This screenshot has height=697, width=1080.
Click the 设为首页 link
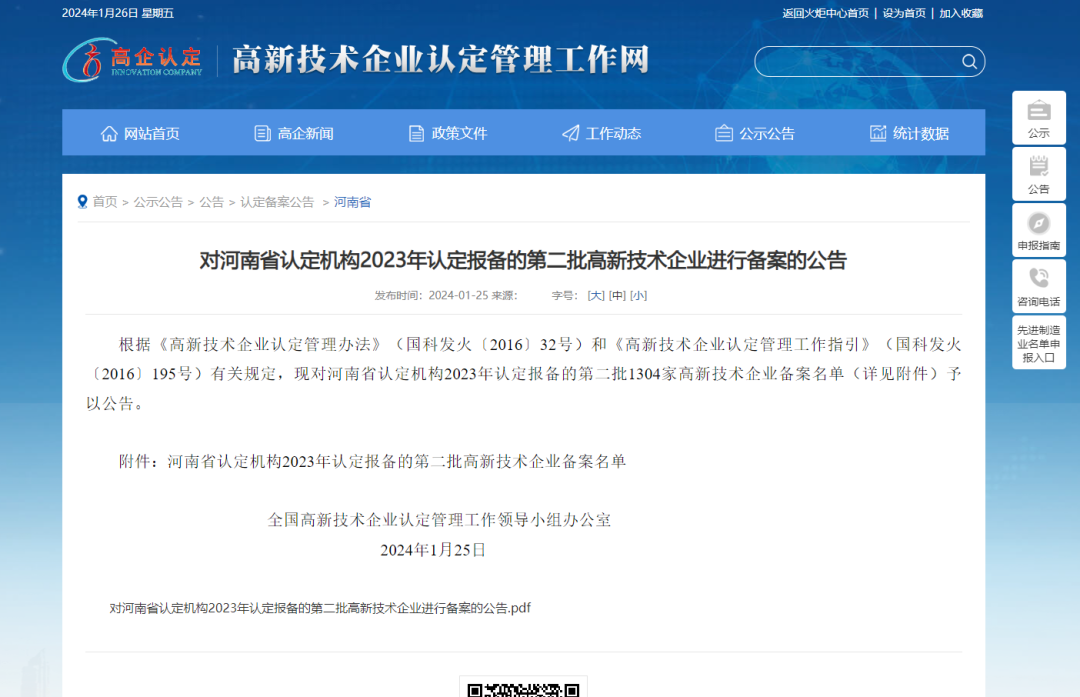tap(904, 13)
